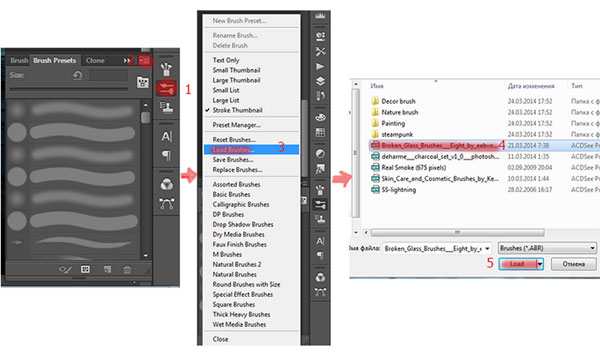The height and width of the screenshot is (364, 600).
Task: Open the Layers icon in middle dock
Action: [x=320, y=81]
